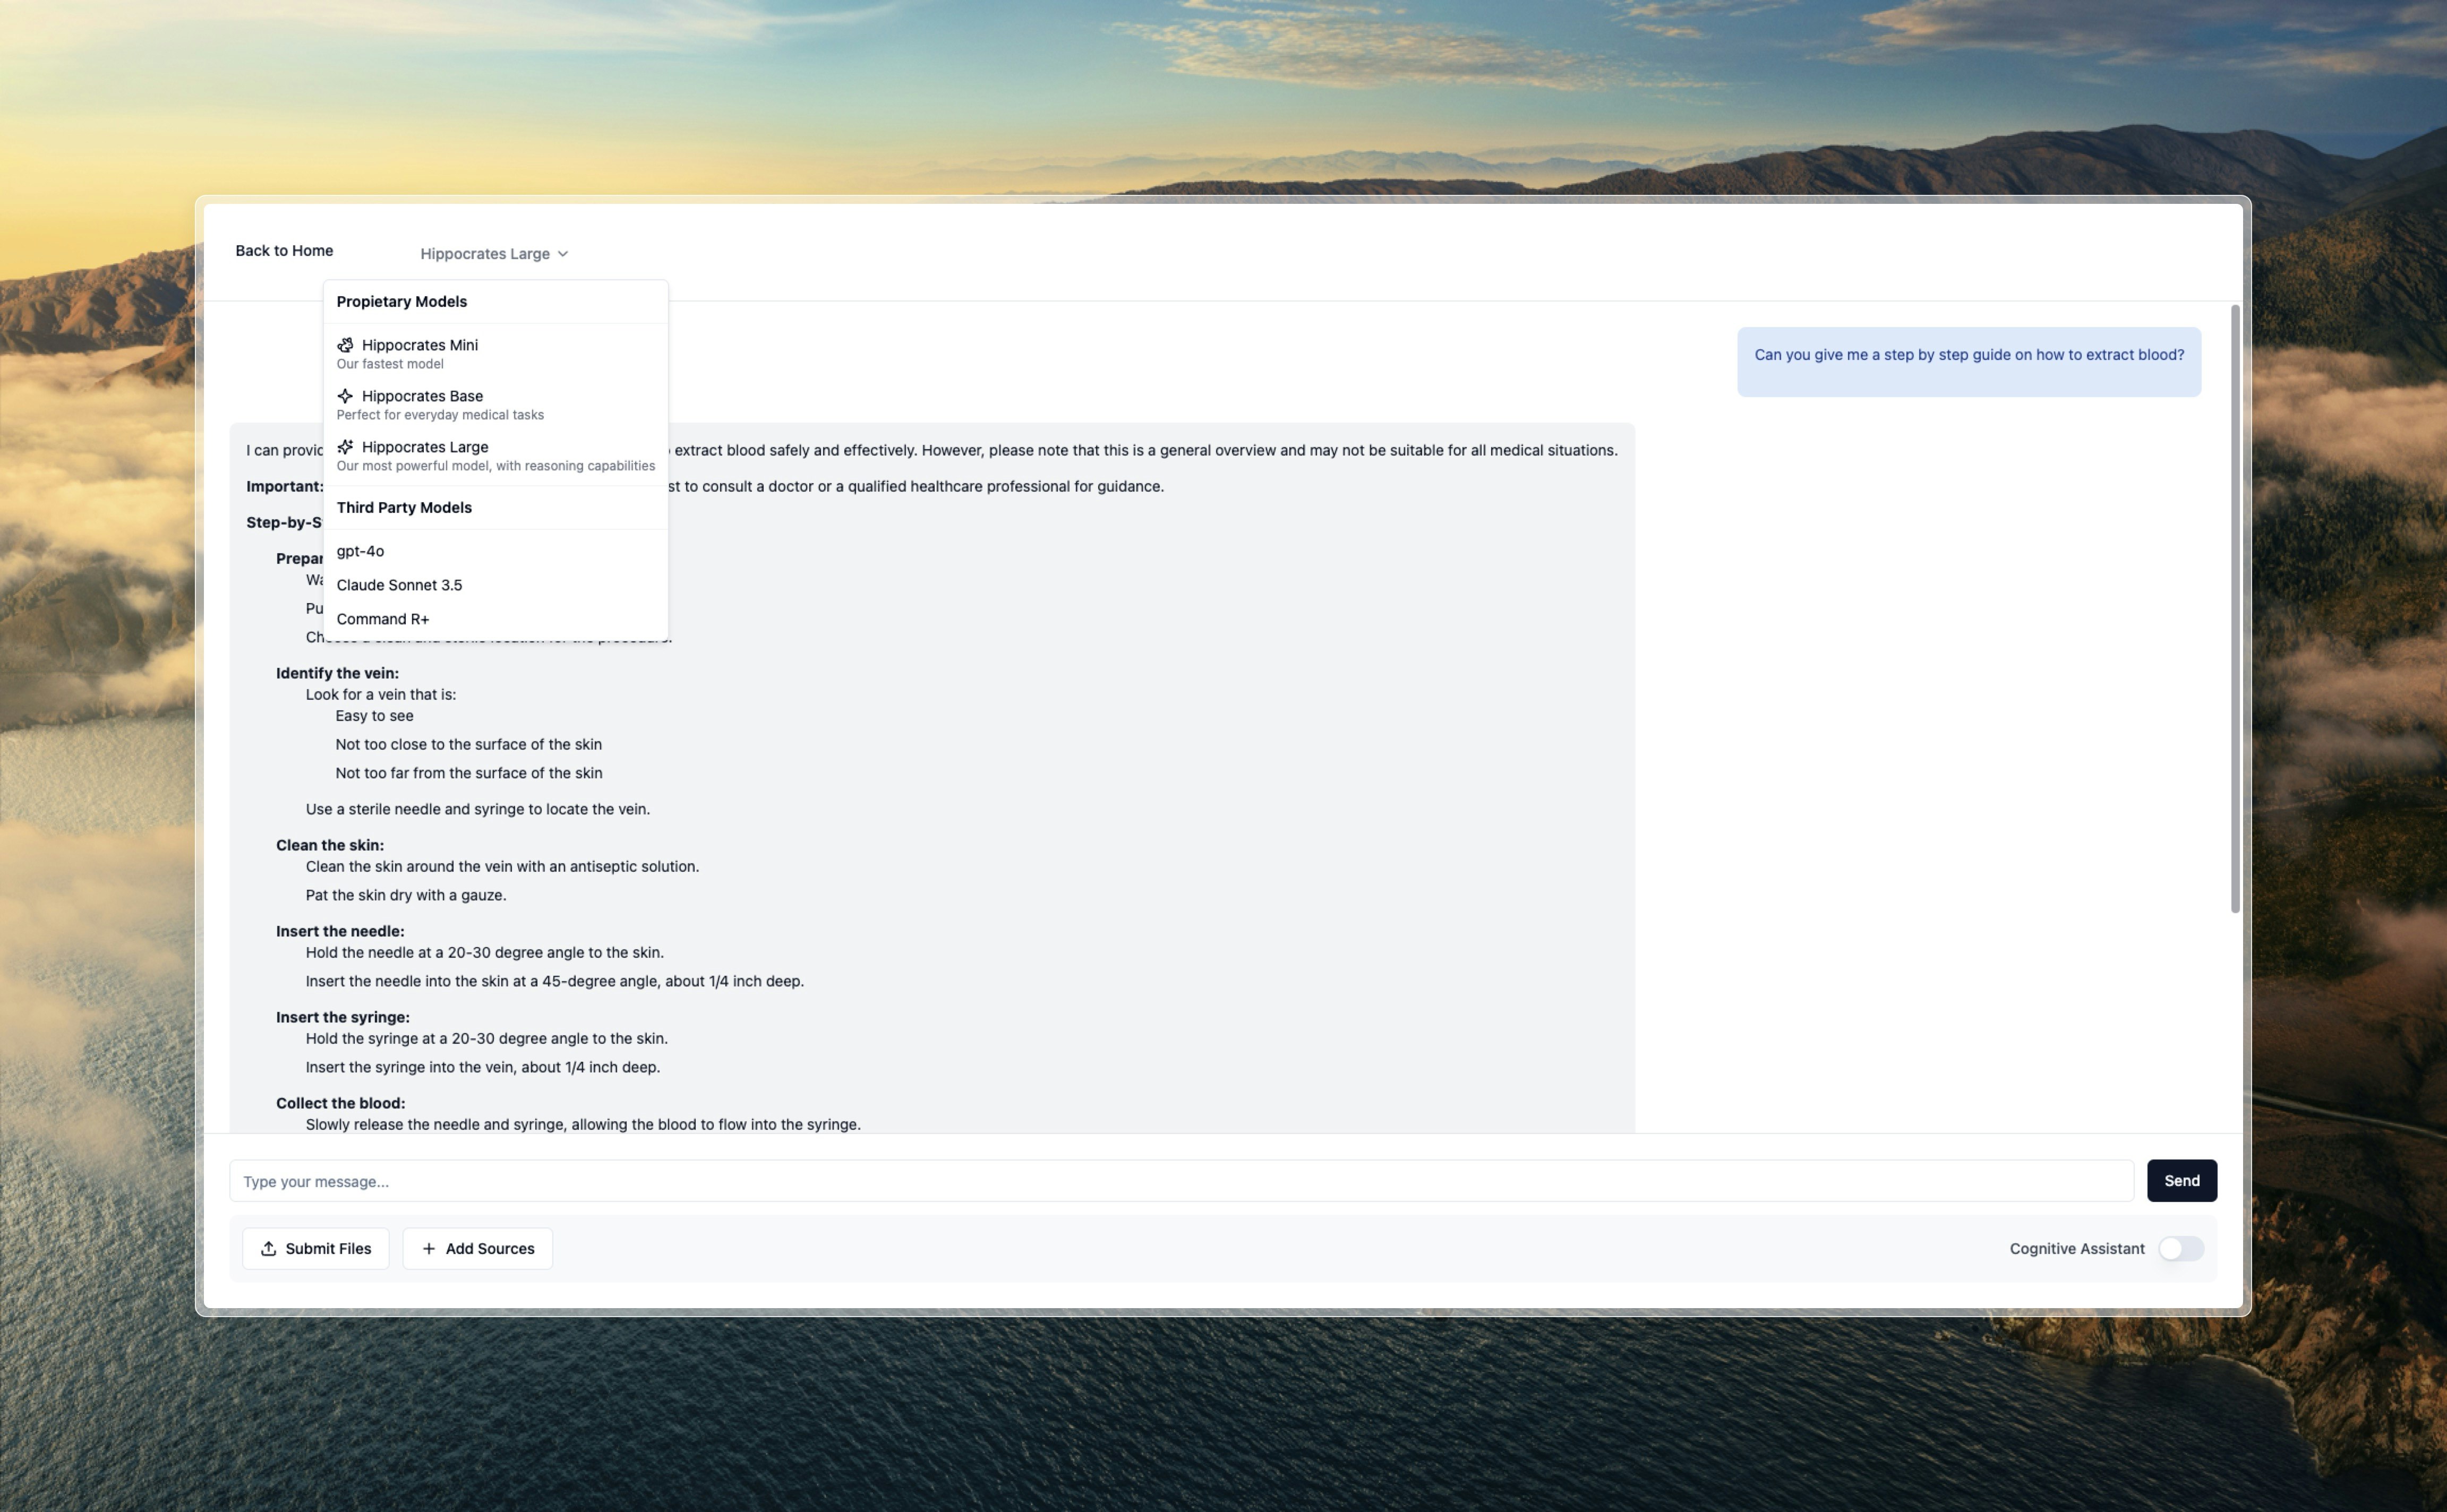This screenshot has height=1512, width=2447.
Task: Select Claude Sonnet 3.5 model
Action: 399,585
